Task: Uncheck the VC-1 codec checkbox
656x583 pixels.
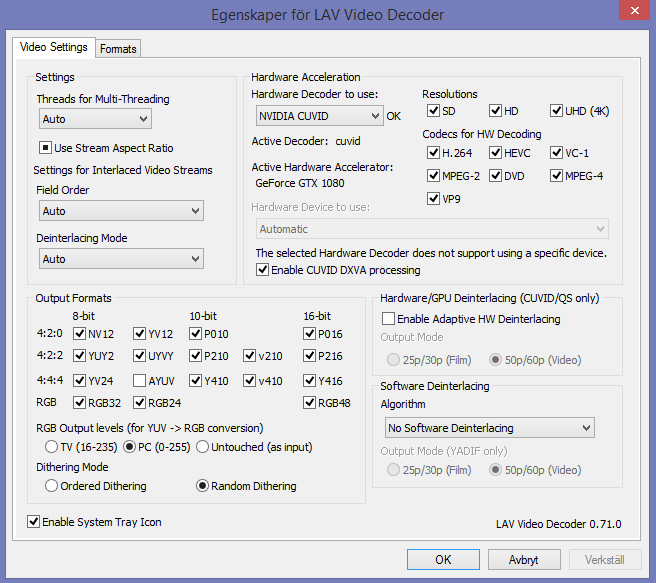Action: coord(556,153)
